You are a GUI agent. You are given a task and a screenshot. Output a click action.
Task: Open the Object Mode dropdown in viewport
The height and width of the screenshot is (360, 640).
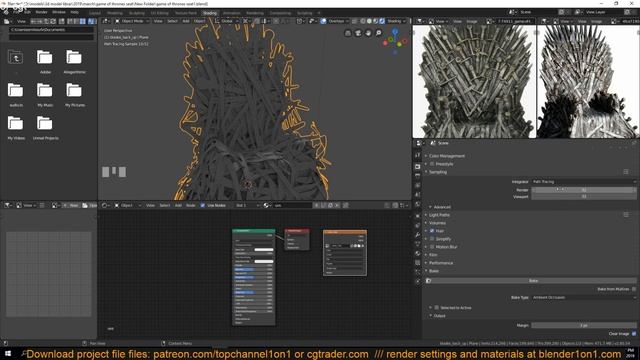click(132, 21)
